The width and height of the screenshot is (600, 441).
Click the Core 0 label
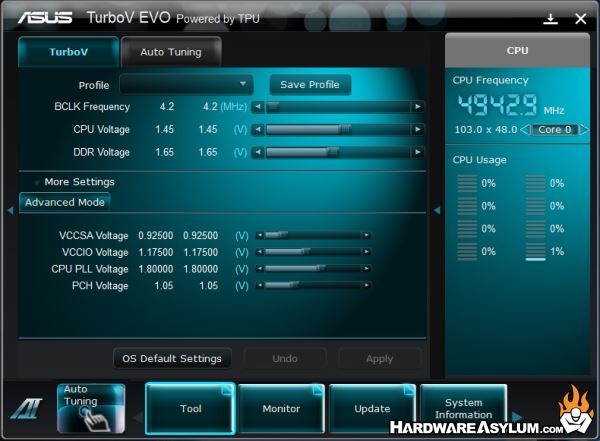(x=554, y=130)
